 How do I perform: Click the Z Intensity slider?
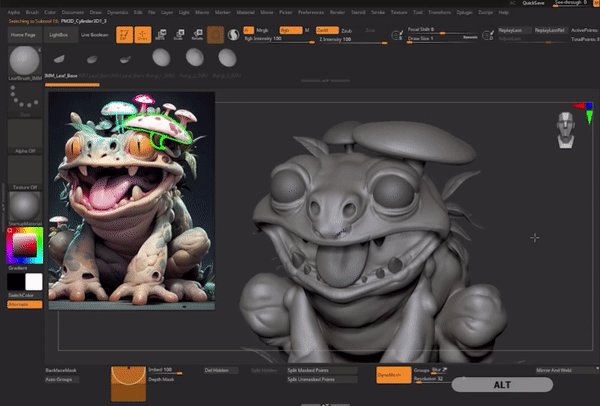352,39
